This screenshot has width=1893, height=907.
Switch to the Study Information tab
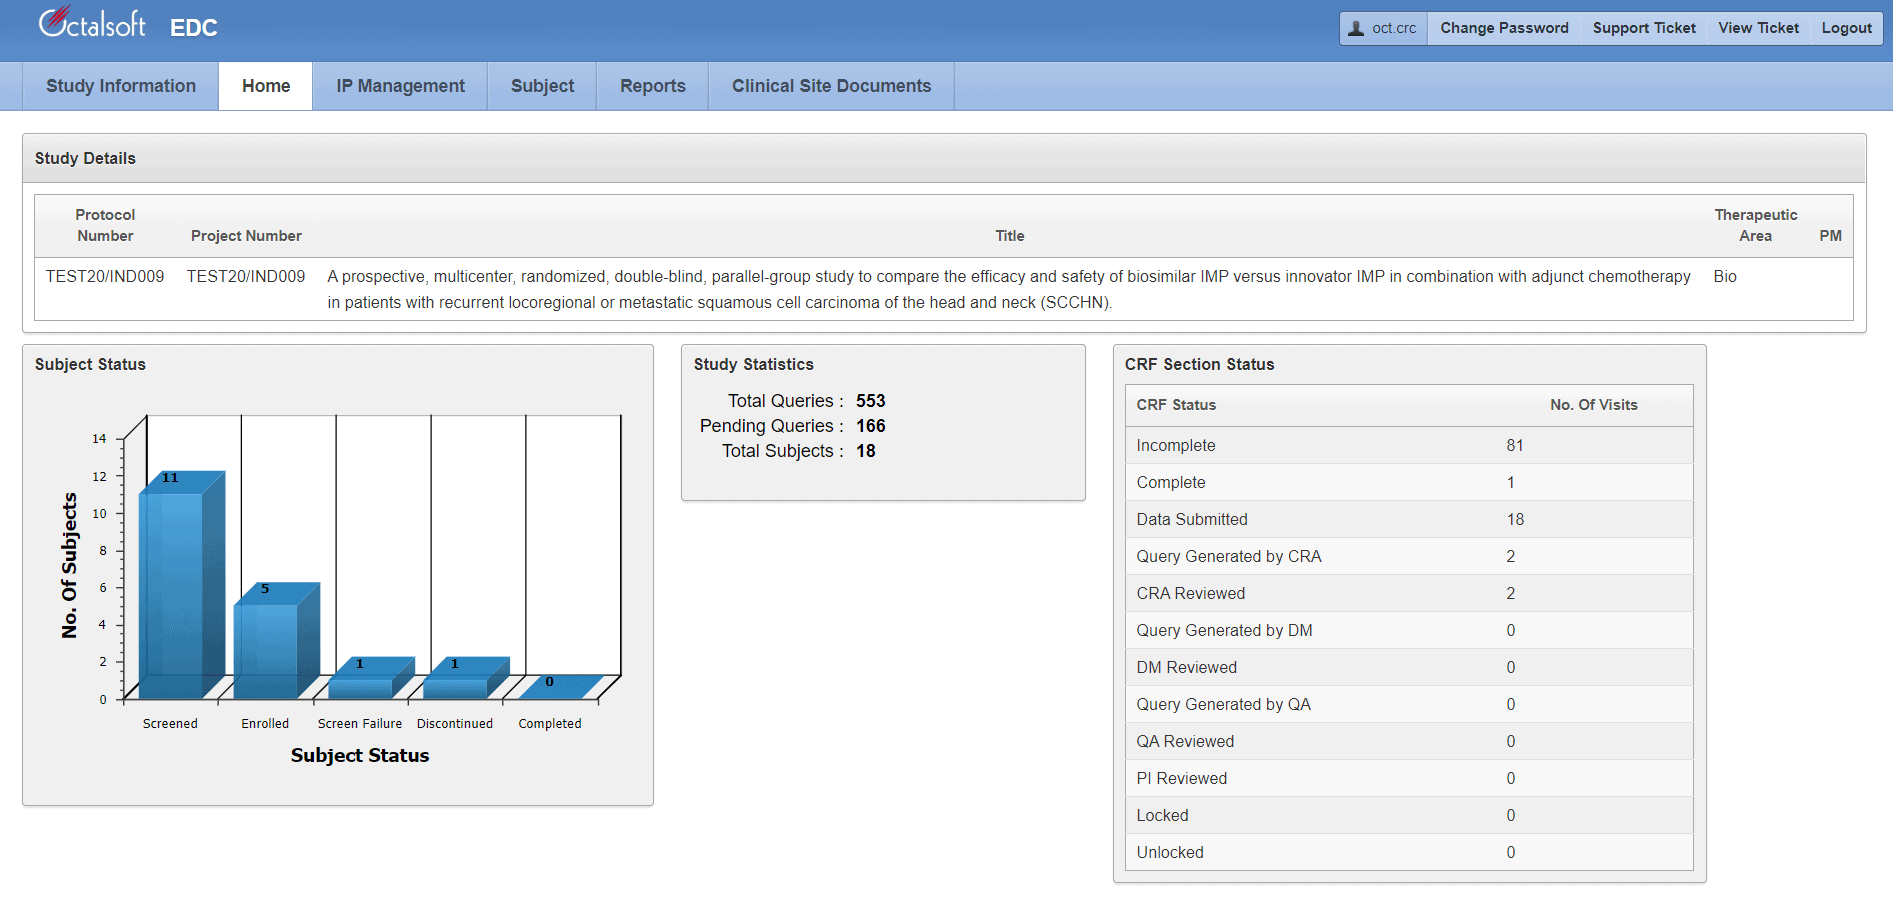[121, 86]
